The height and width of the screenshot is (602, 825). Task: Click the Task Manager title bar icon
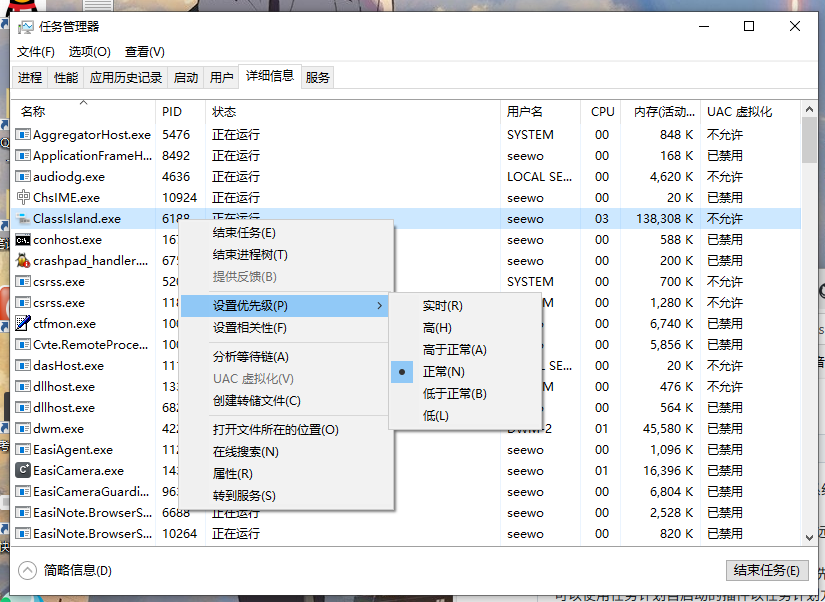click(x=25, y=27)
